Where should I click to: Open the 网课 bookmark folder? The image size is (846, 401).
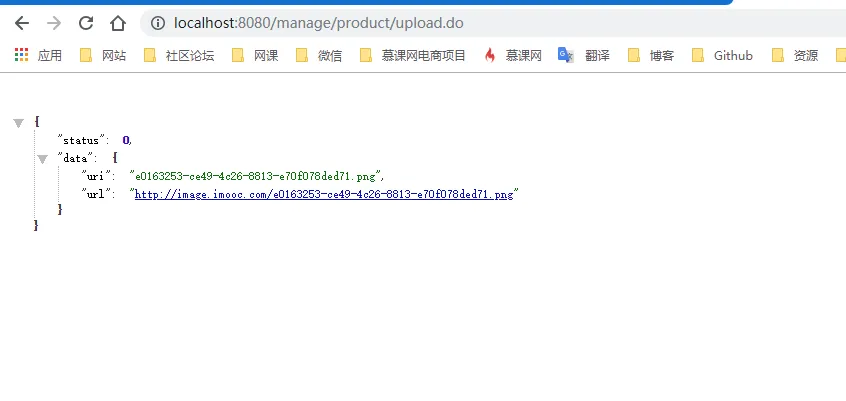255,55
